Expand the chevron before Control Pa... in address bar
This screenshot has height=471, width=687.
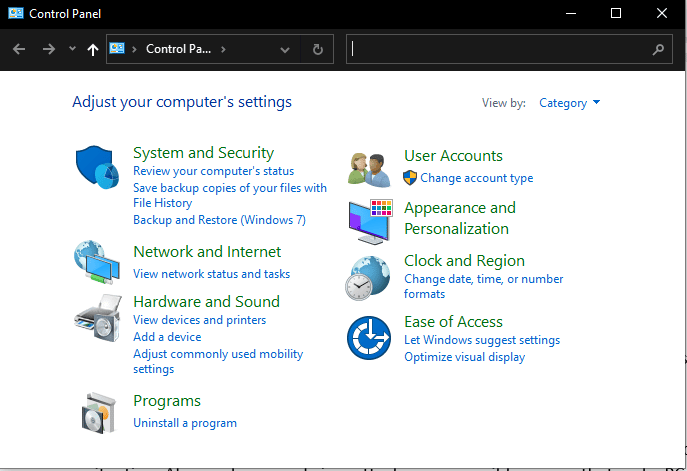(x=135, y=49)
